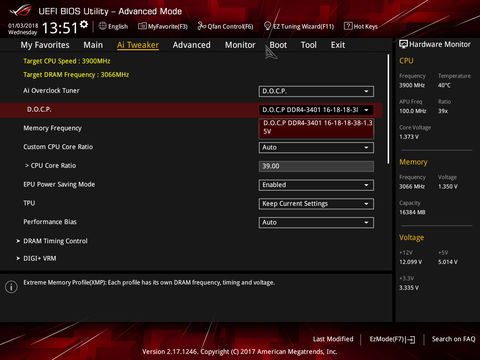
Task: Click the info icon in the help panel
Action: click(x=11, y=287)
